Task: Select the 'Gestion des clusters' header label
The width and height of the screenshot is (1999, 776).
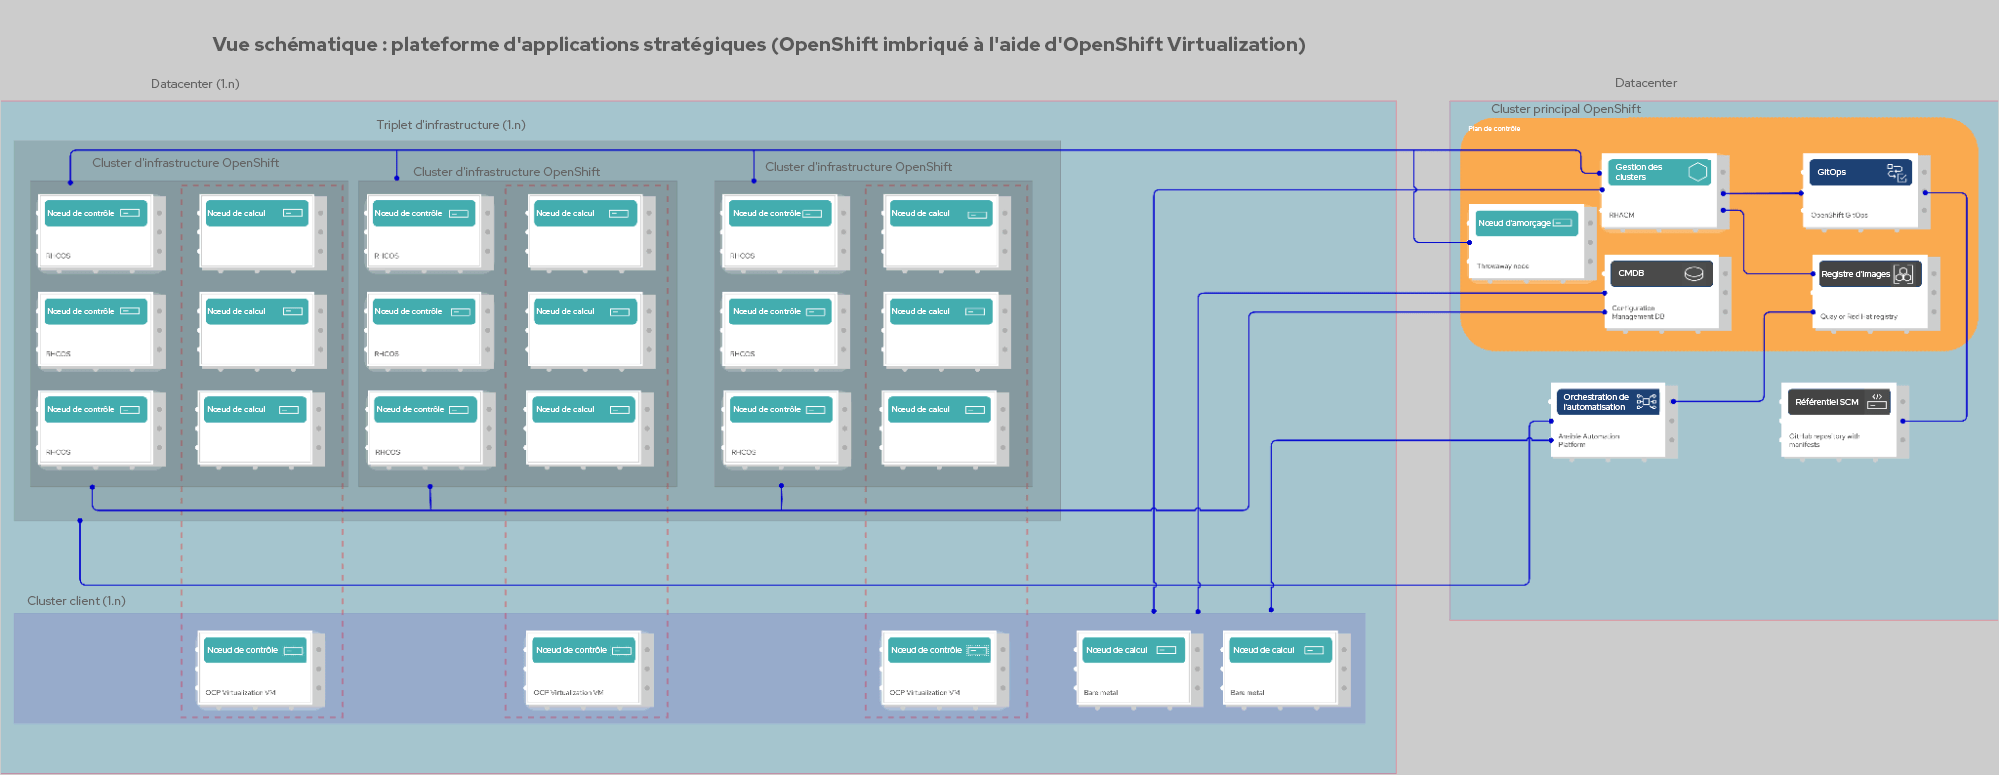Action: click(1639, 172)
